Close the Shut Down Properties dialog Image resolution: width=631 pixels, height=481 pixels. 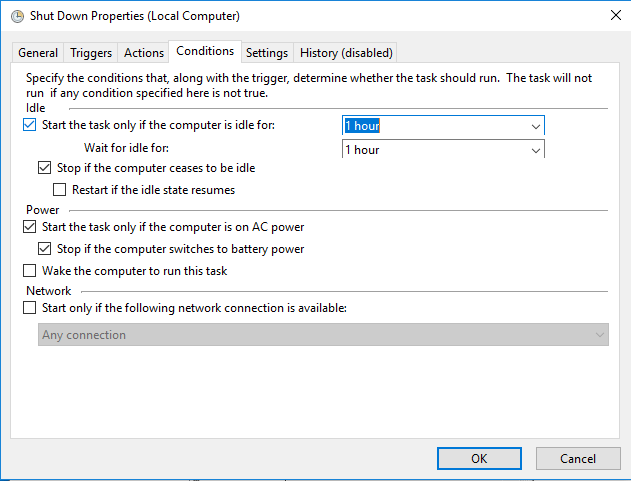tap(615, 15)
